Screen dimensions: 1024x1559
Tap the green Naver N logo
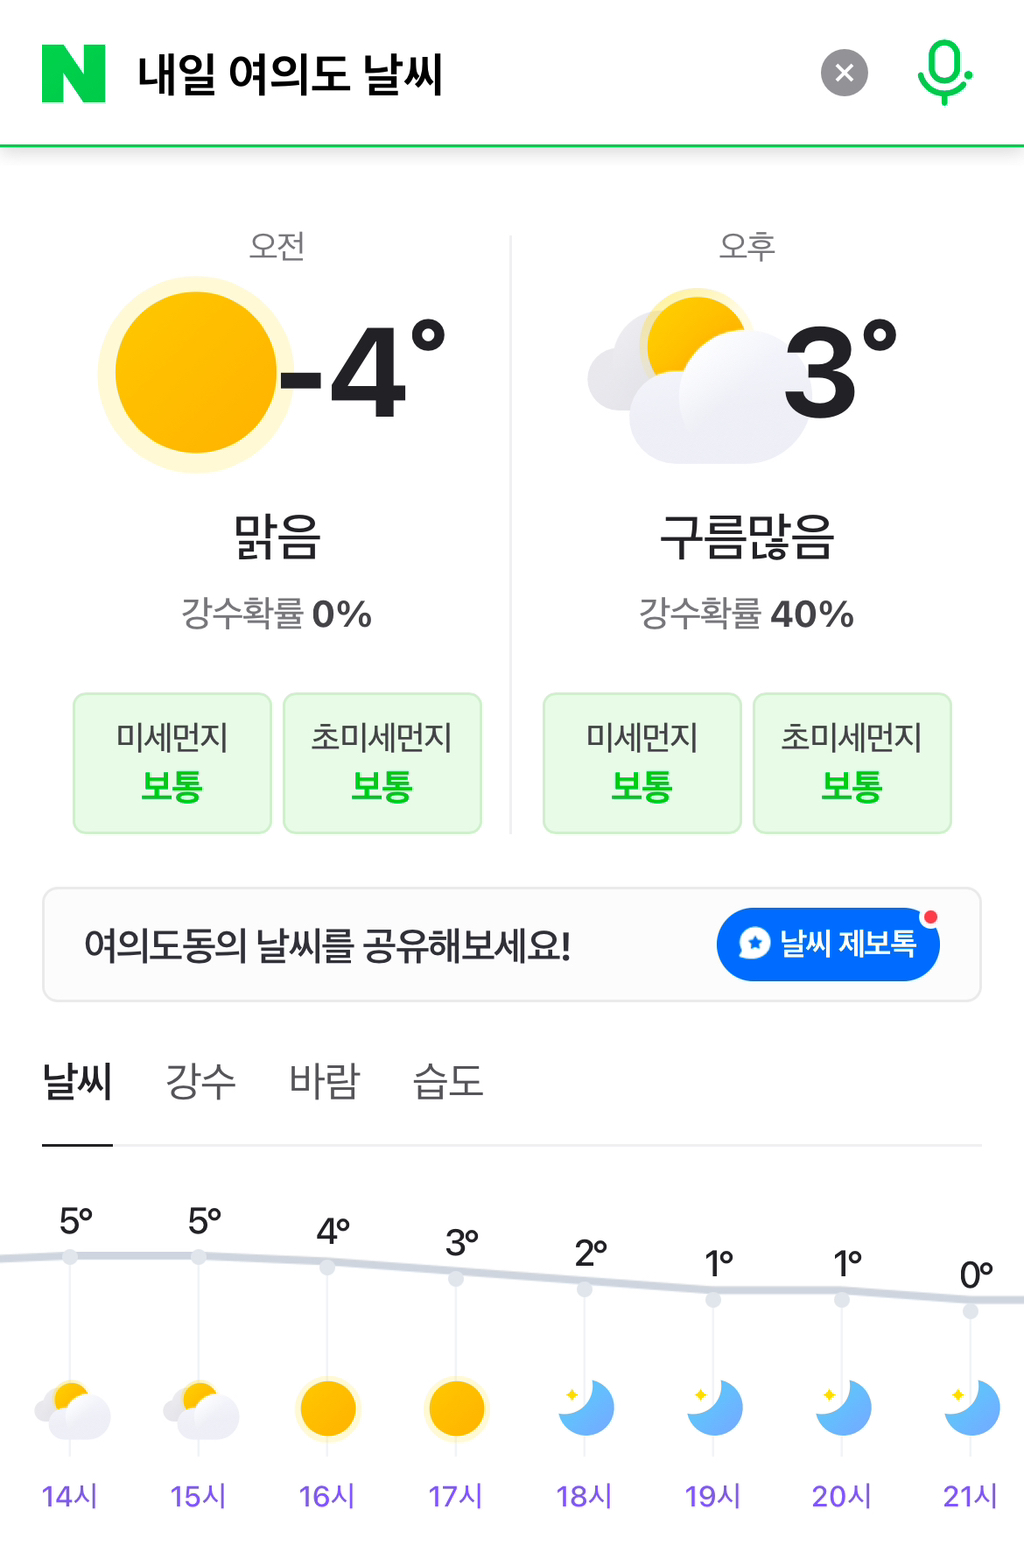click(73, 73)
